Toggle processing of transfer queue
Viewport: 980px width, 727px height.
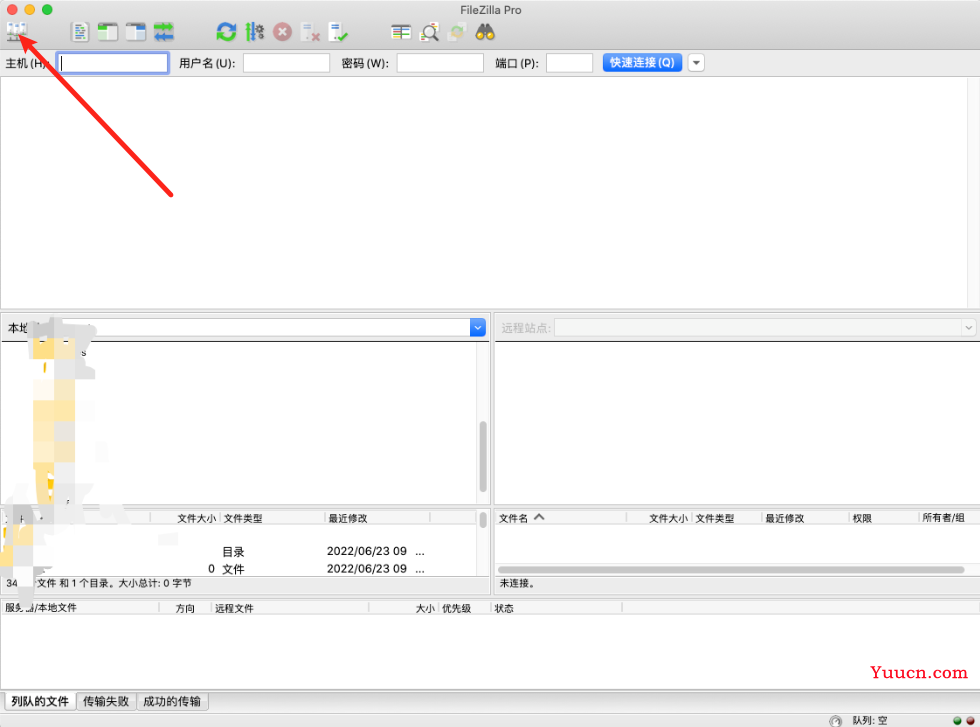[x=254, y=32]
